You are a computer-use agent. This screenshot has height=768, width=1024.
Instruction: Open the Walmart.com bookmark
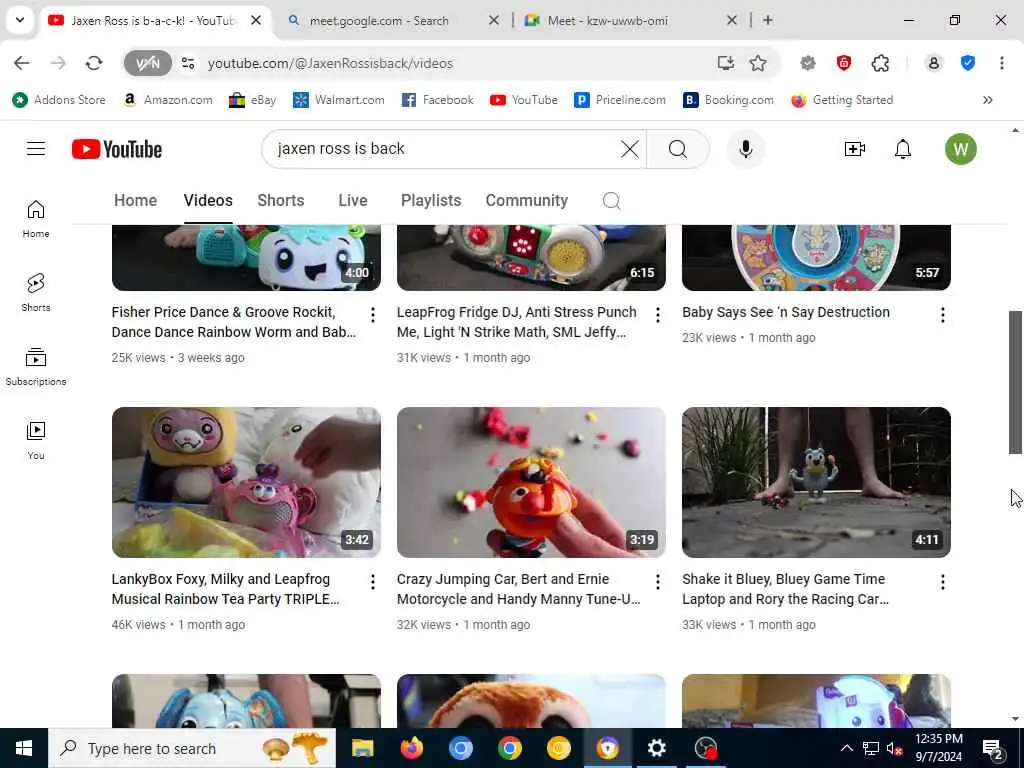click(339, 100)
